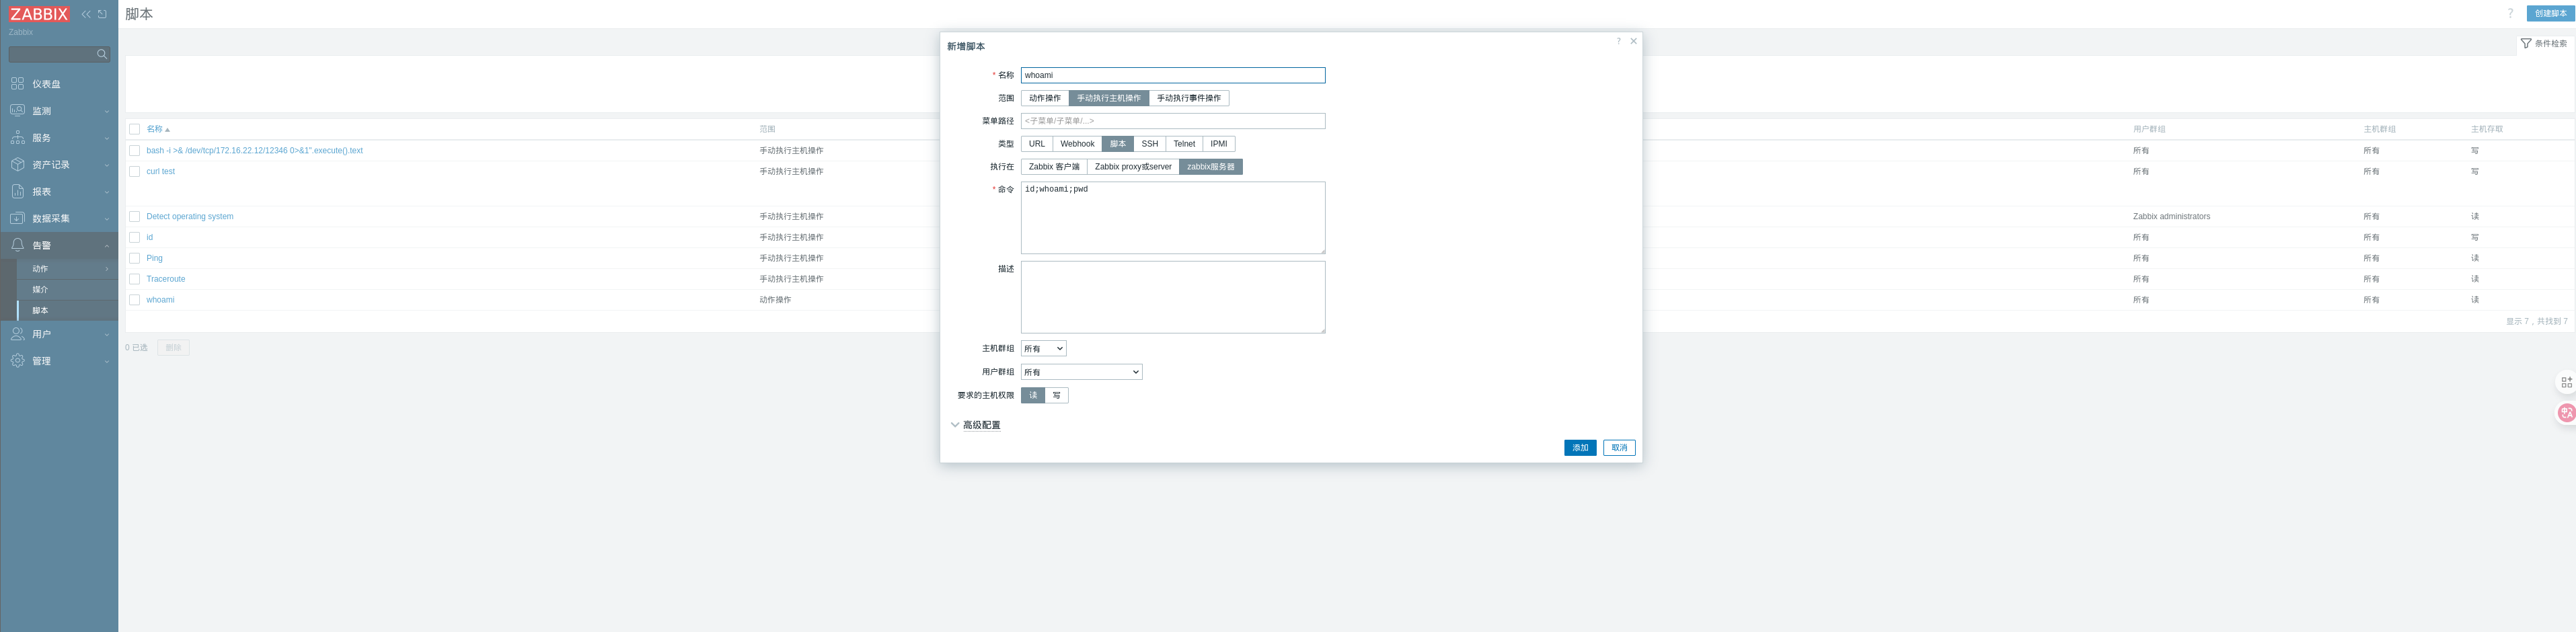Open the Traceroute script link
This screenshot has width=2576, height=632.
click(x=166, y=279)
